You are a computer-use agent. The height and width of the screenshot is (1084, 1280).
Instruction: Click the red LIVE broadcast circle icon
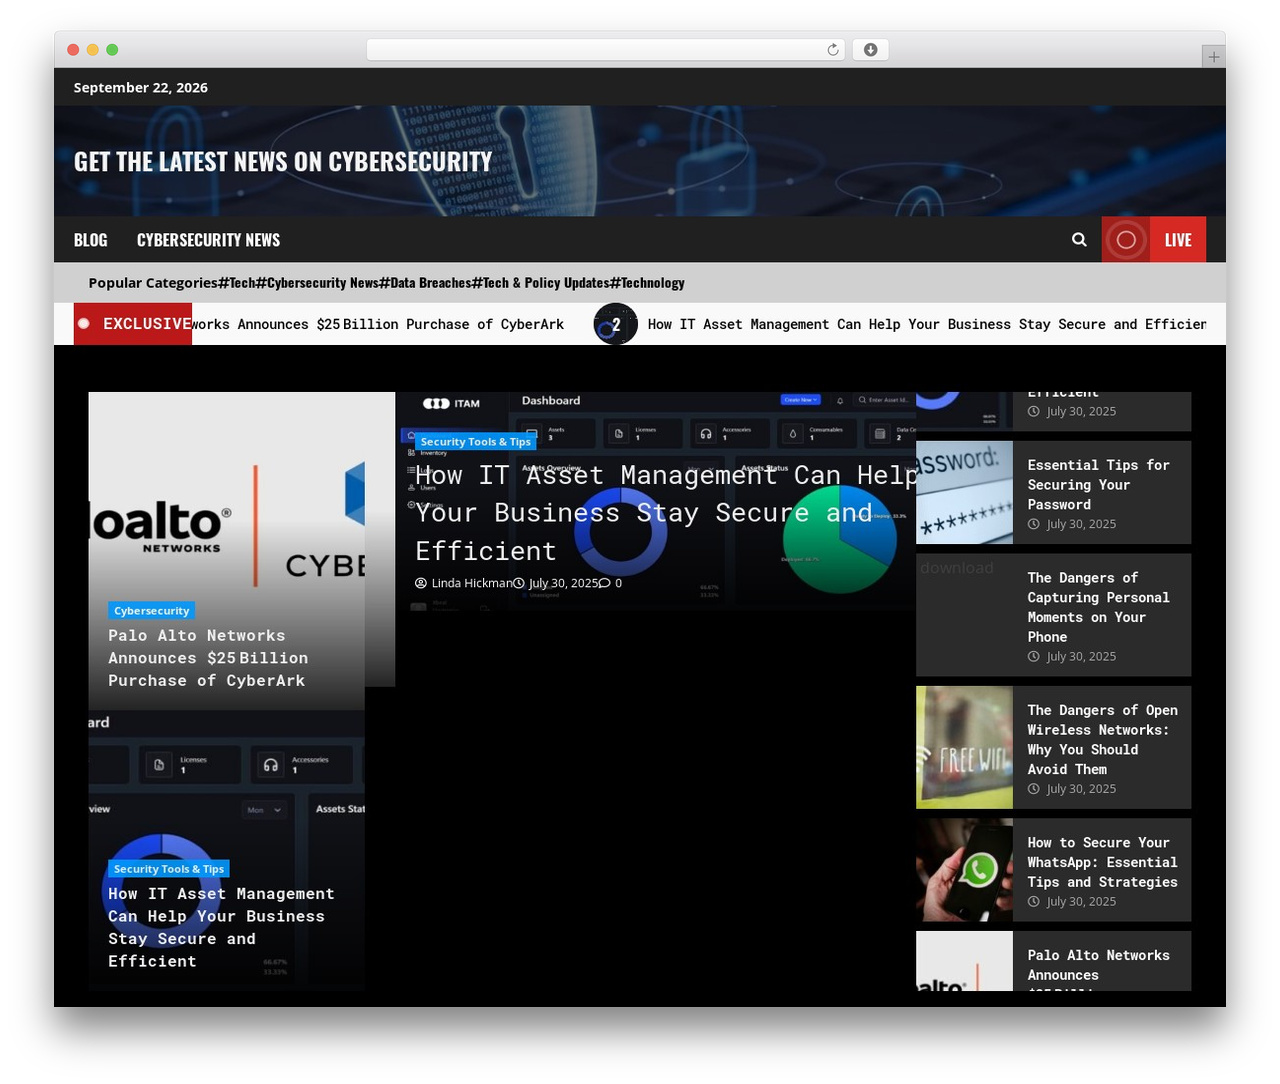click(1126, 240)
